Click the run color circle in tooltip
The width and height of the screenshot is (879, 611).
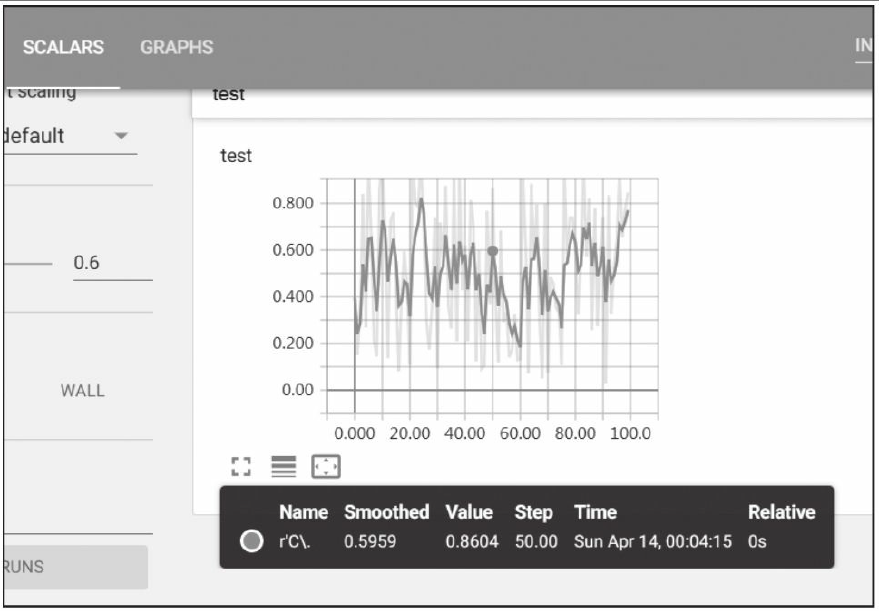(x=252, y=541)
